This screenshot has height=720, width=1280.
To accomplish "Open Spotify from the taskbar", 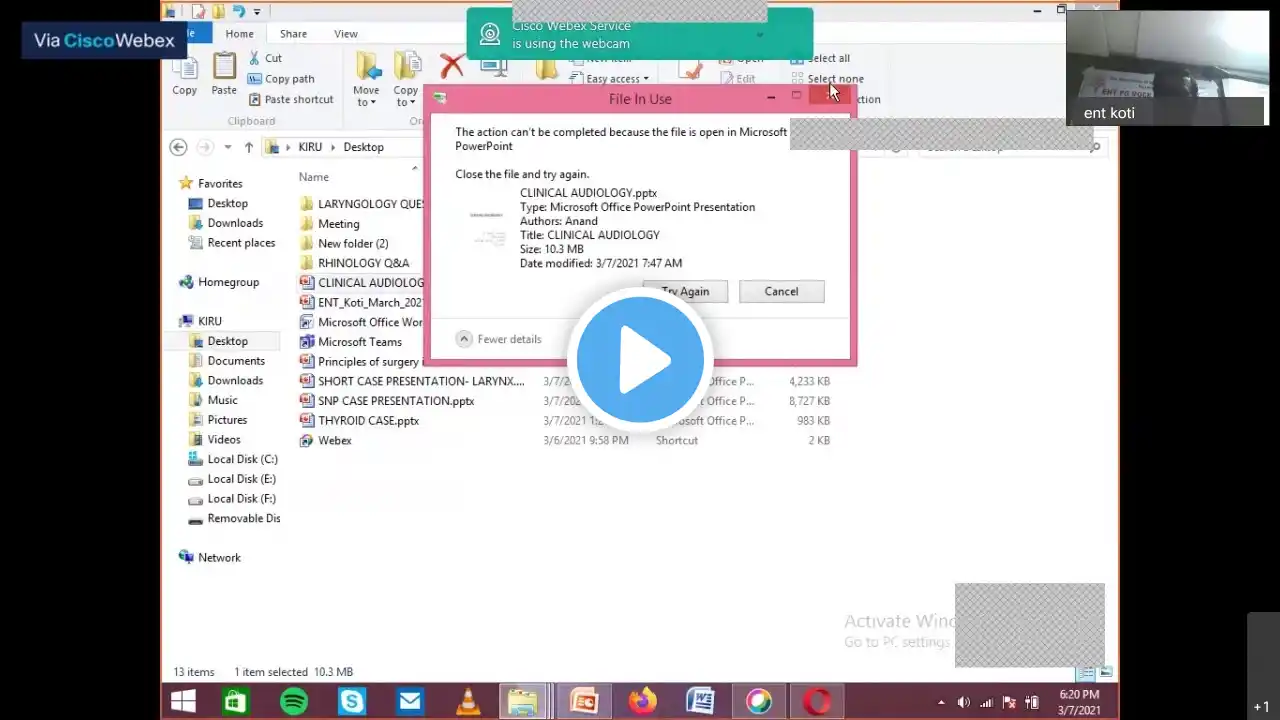I will click(294, 702).
